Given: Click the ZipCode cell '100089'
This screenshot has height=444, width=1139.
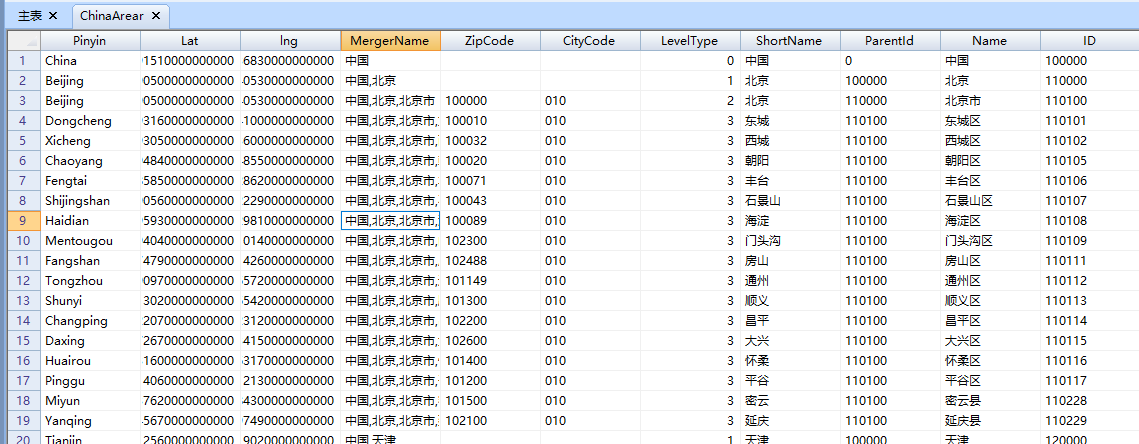Looking at the screenshot, I should point(490,221).
